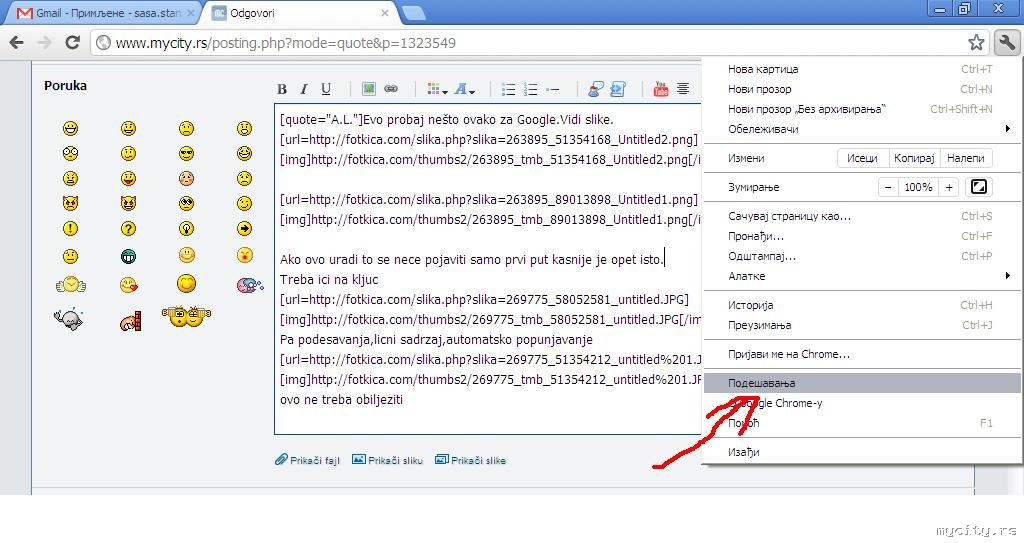This screenshot has height=543, width=1024.
Task: Insert a quote block with person icon
Action: 595,89
